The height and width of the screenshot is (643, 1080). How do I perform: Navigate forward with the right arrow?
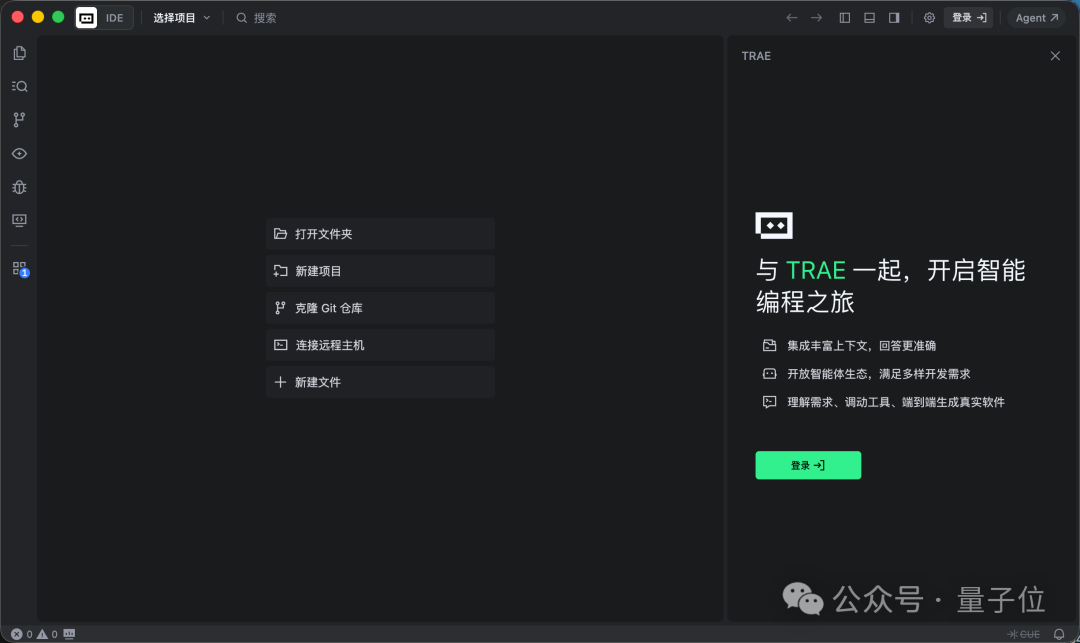click(x=817, y=18)
